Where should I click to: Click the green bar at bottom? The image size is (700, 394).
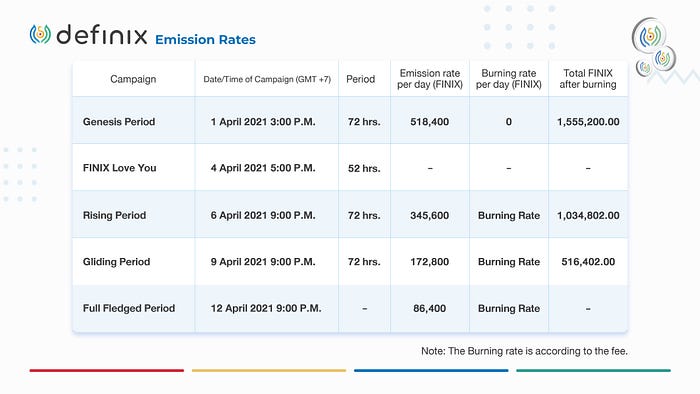[593, 370]
